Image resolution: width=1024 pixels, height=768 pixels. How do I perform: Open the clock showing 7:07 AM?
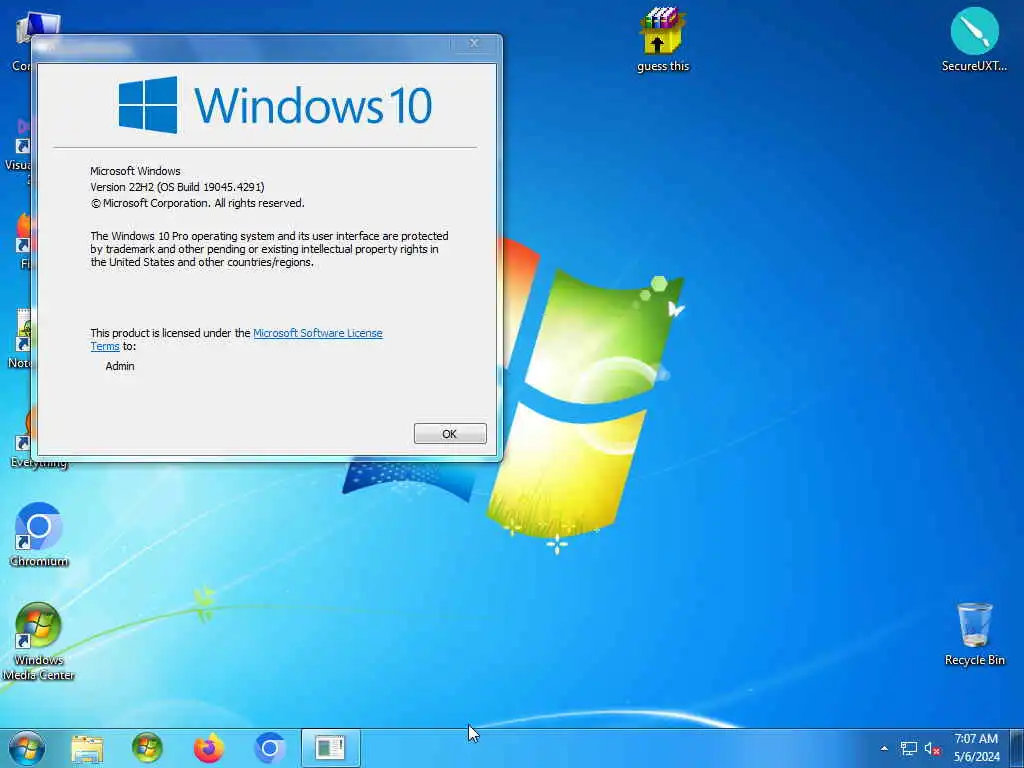(x=976, y=748)
